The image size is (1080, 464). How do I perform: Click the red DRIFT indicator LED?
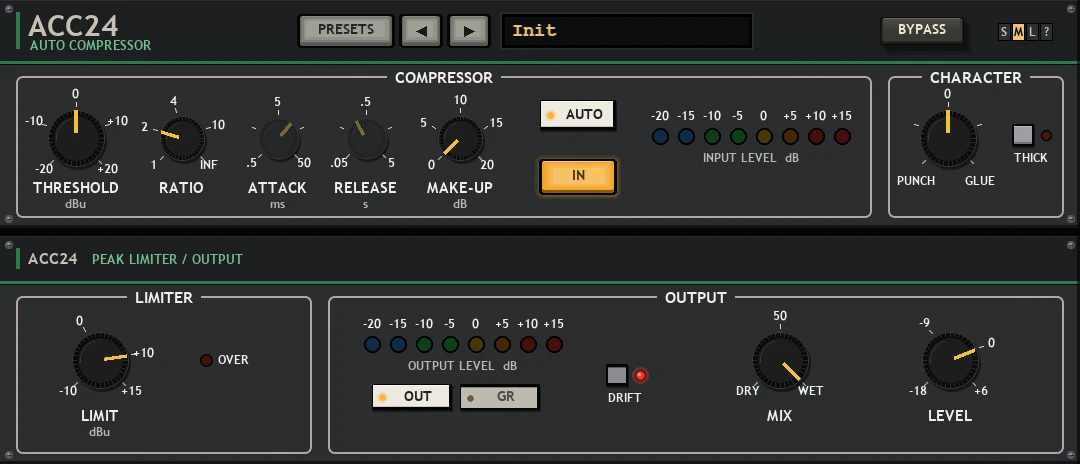(641, 375)
